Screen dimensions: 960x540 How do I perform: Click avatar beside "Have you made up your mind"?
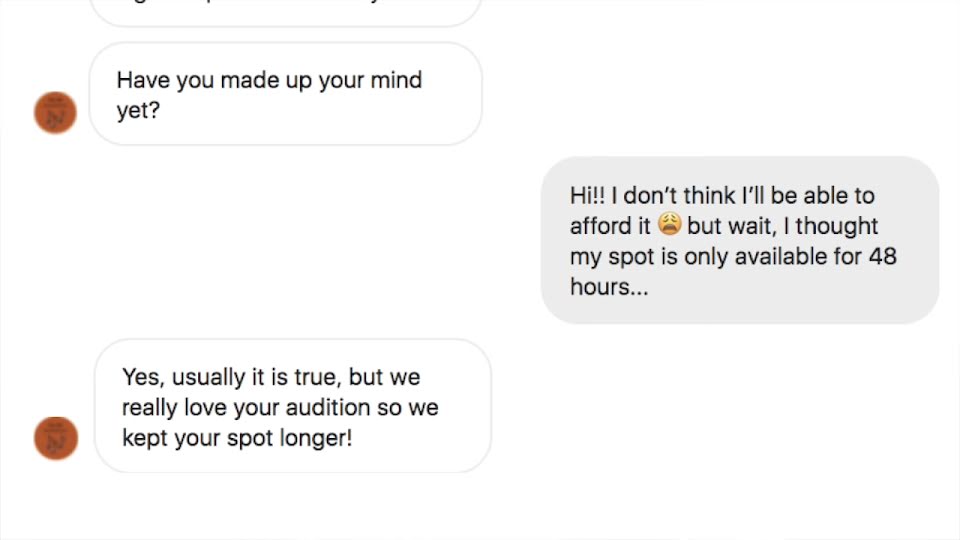(x=55, y=113)
